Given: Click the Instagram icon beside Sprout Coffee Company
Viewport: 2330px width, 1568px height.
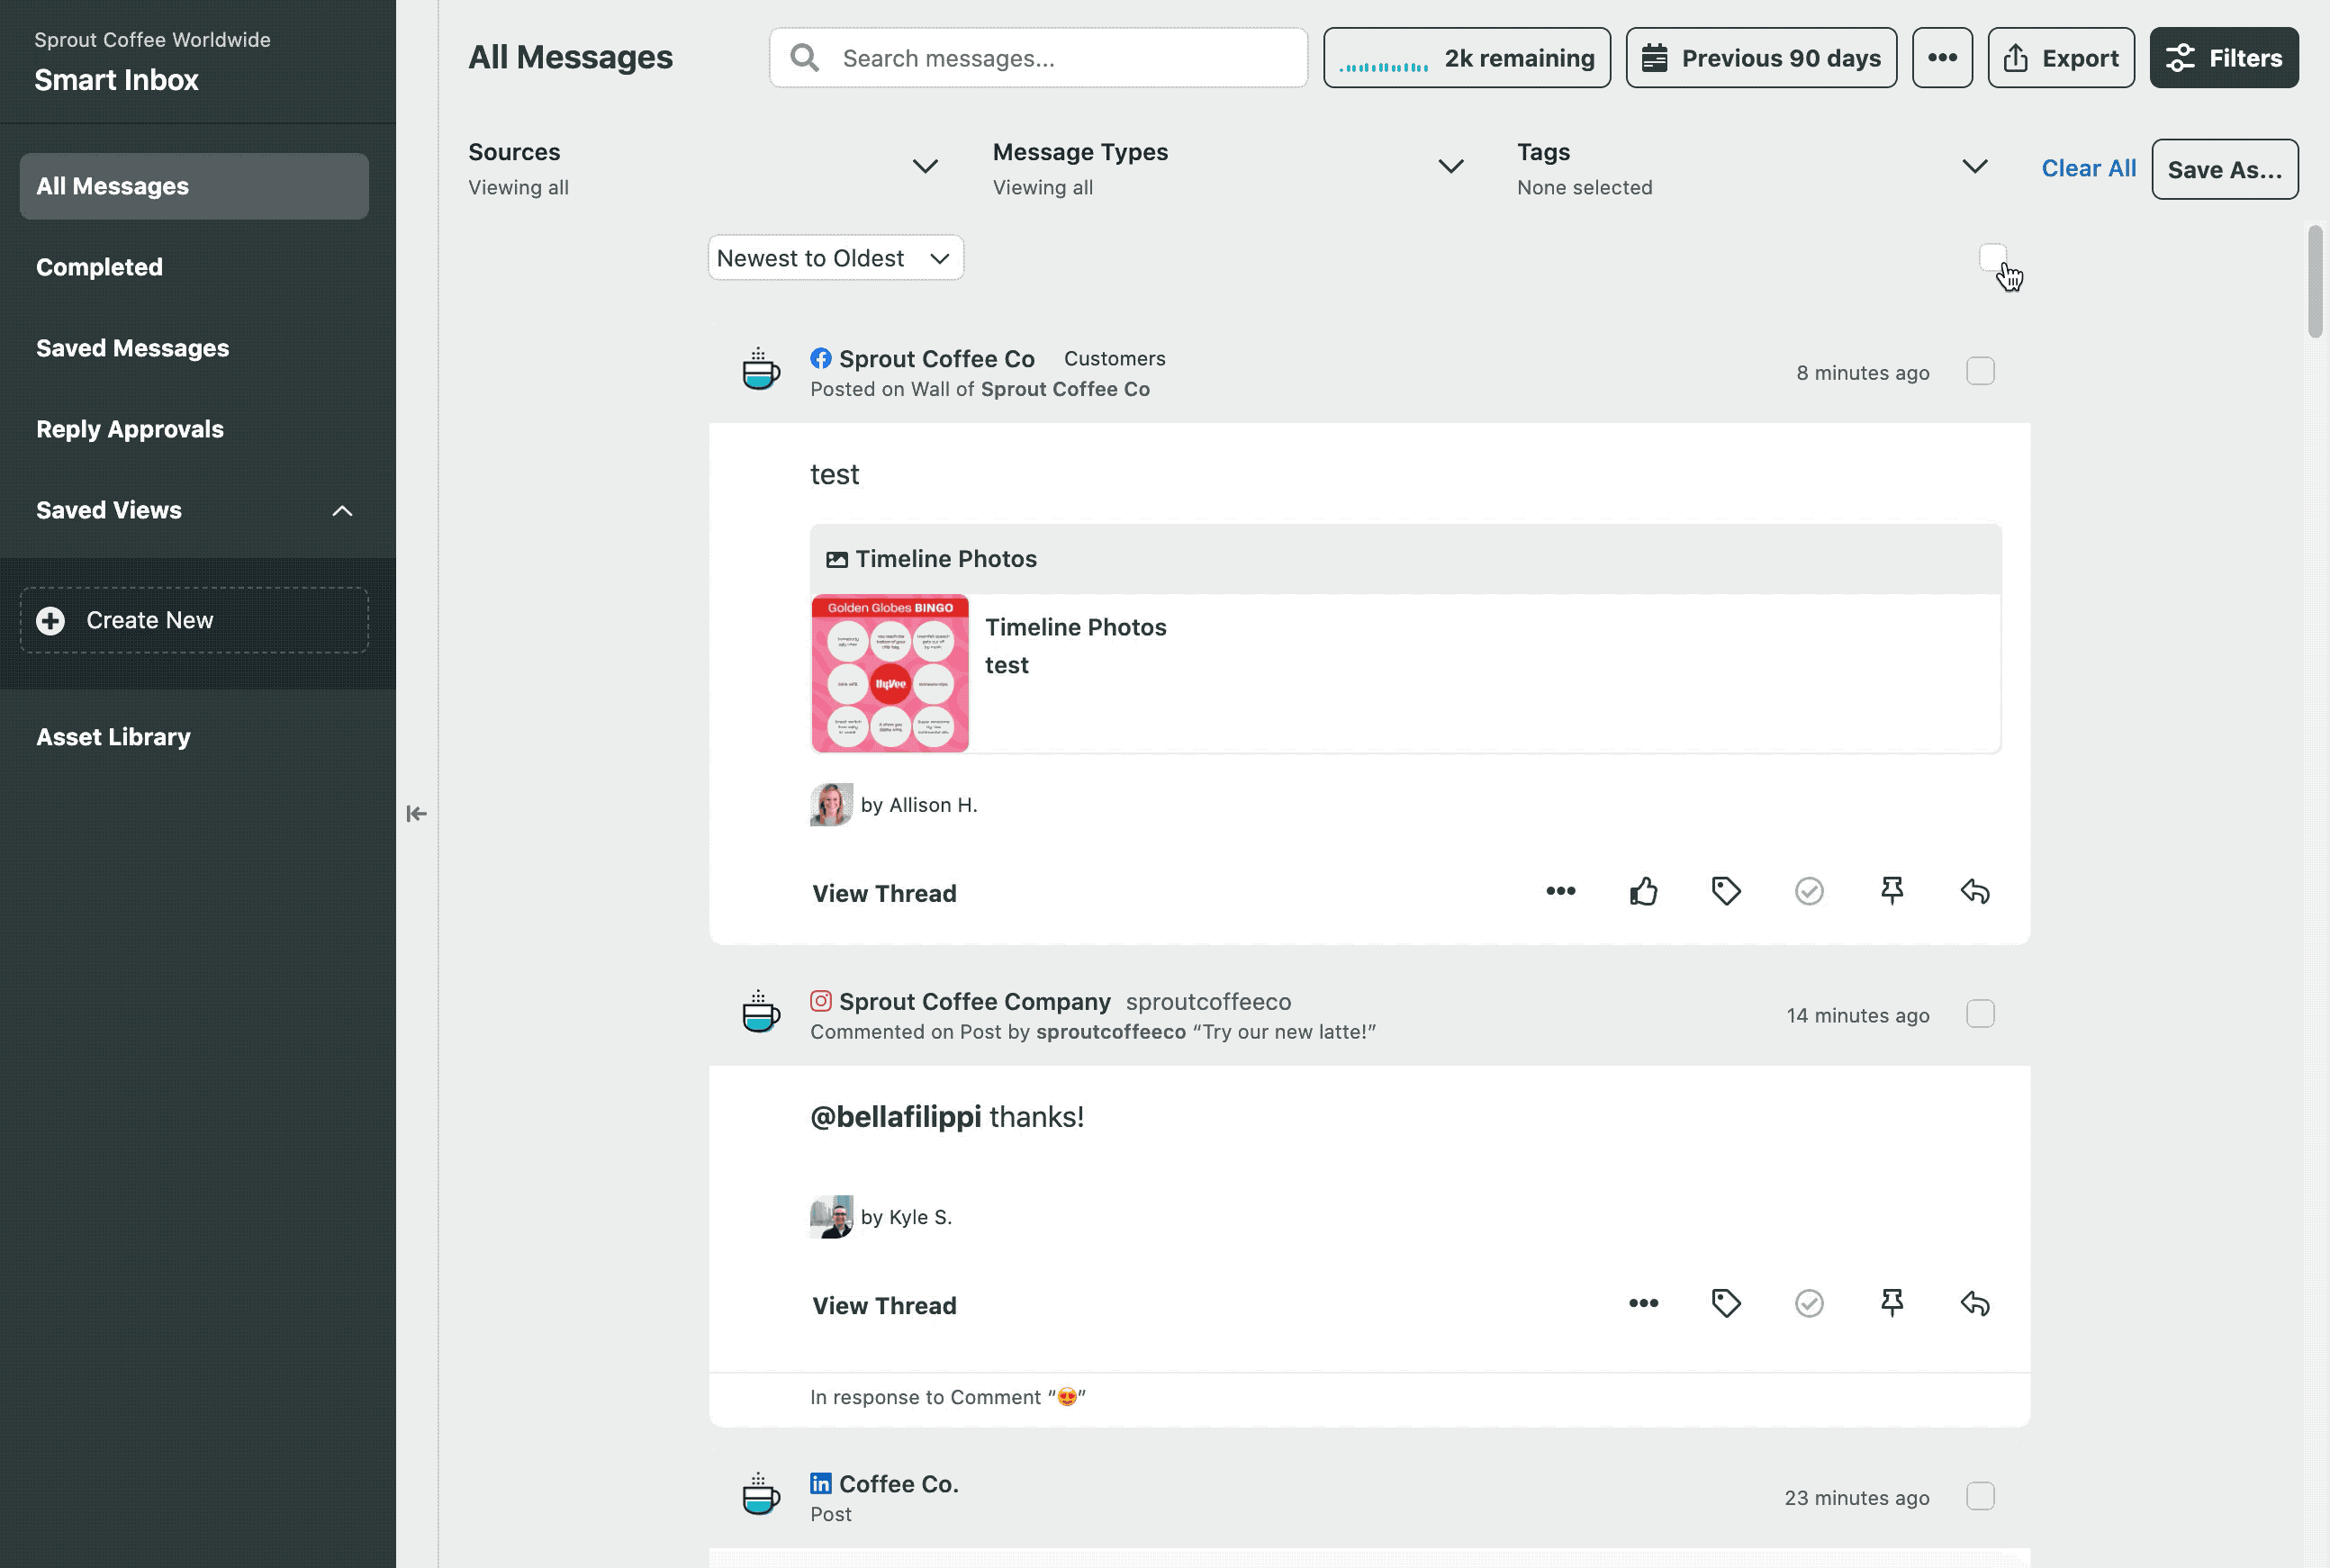Looking at the screenshot, I should pos(821,1001).
